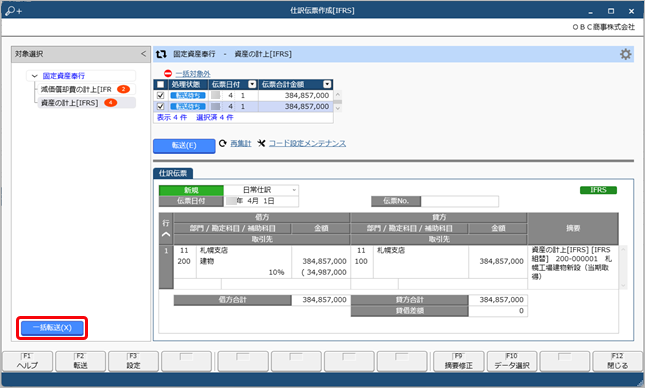Viewport: 645px width, 388px height.
Task: Open the 伝票日付 column filter dropdown
Action: (252, 84)
